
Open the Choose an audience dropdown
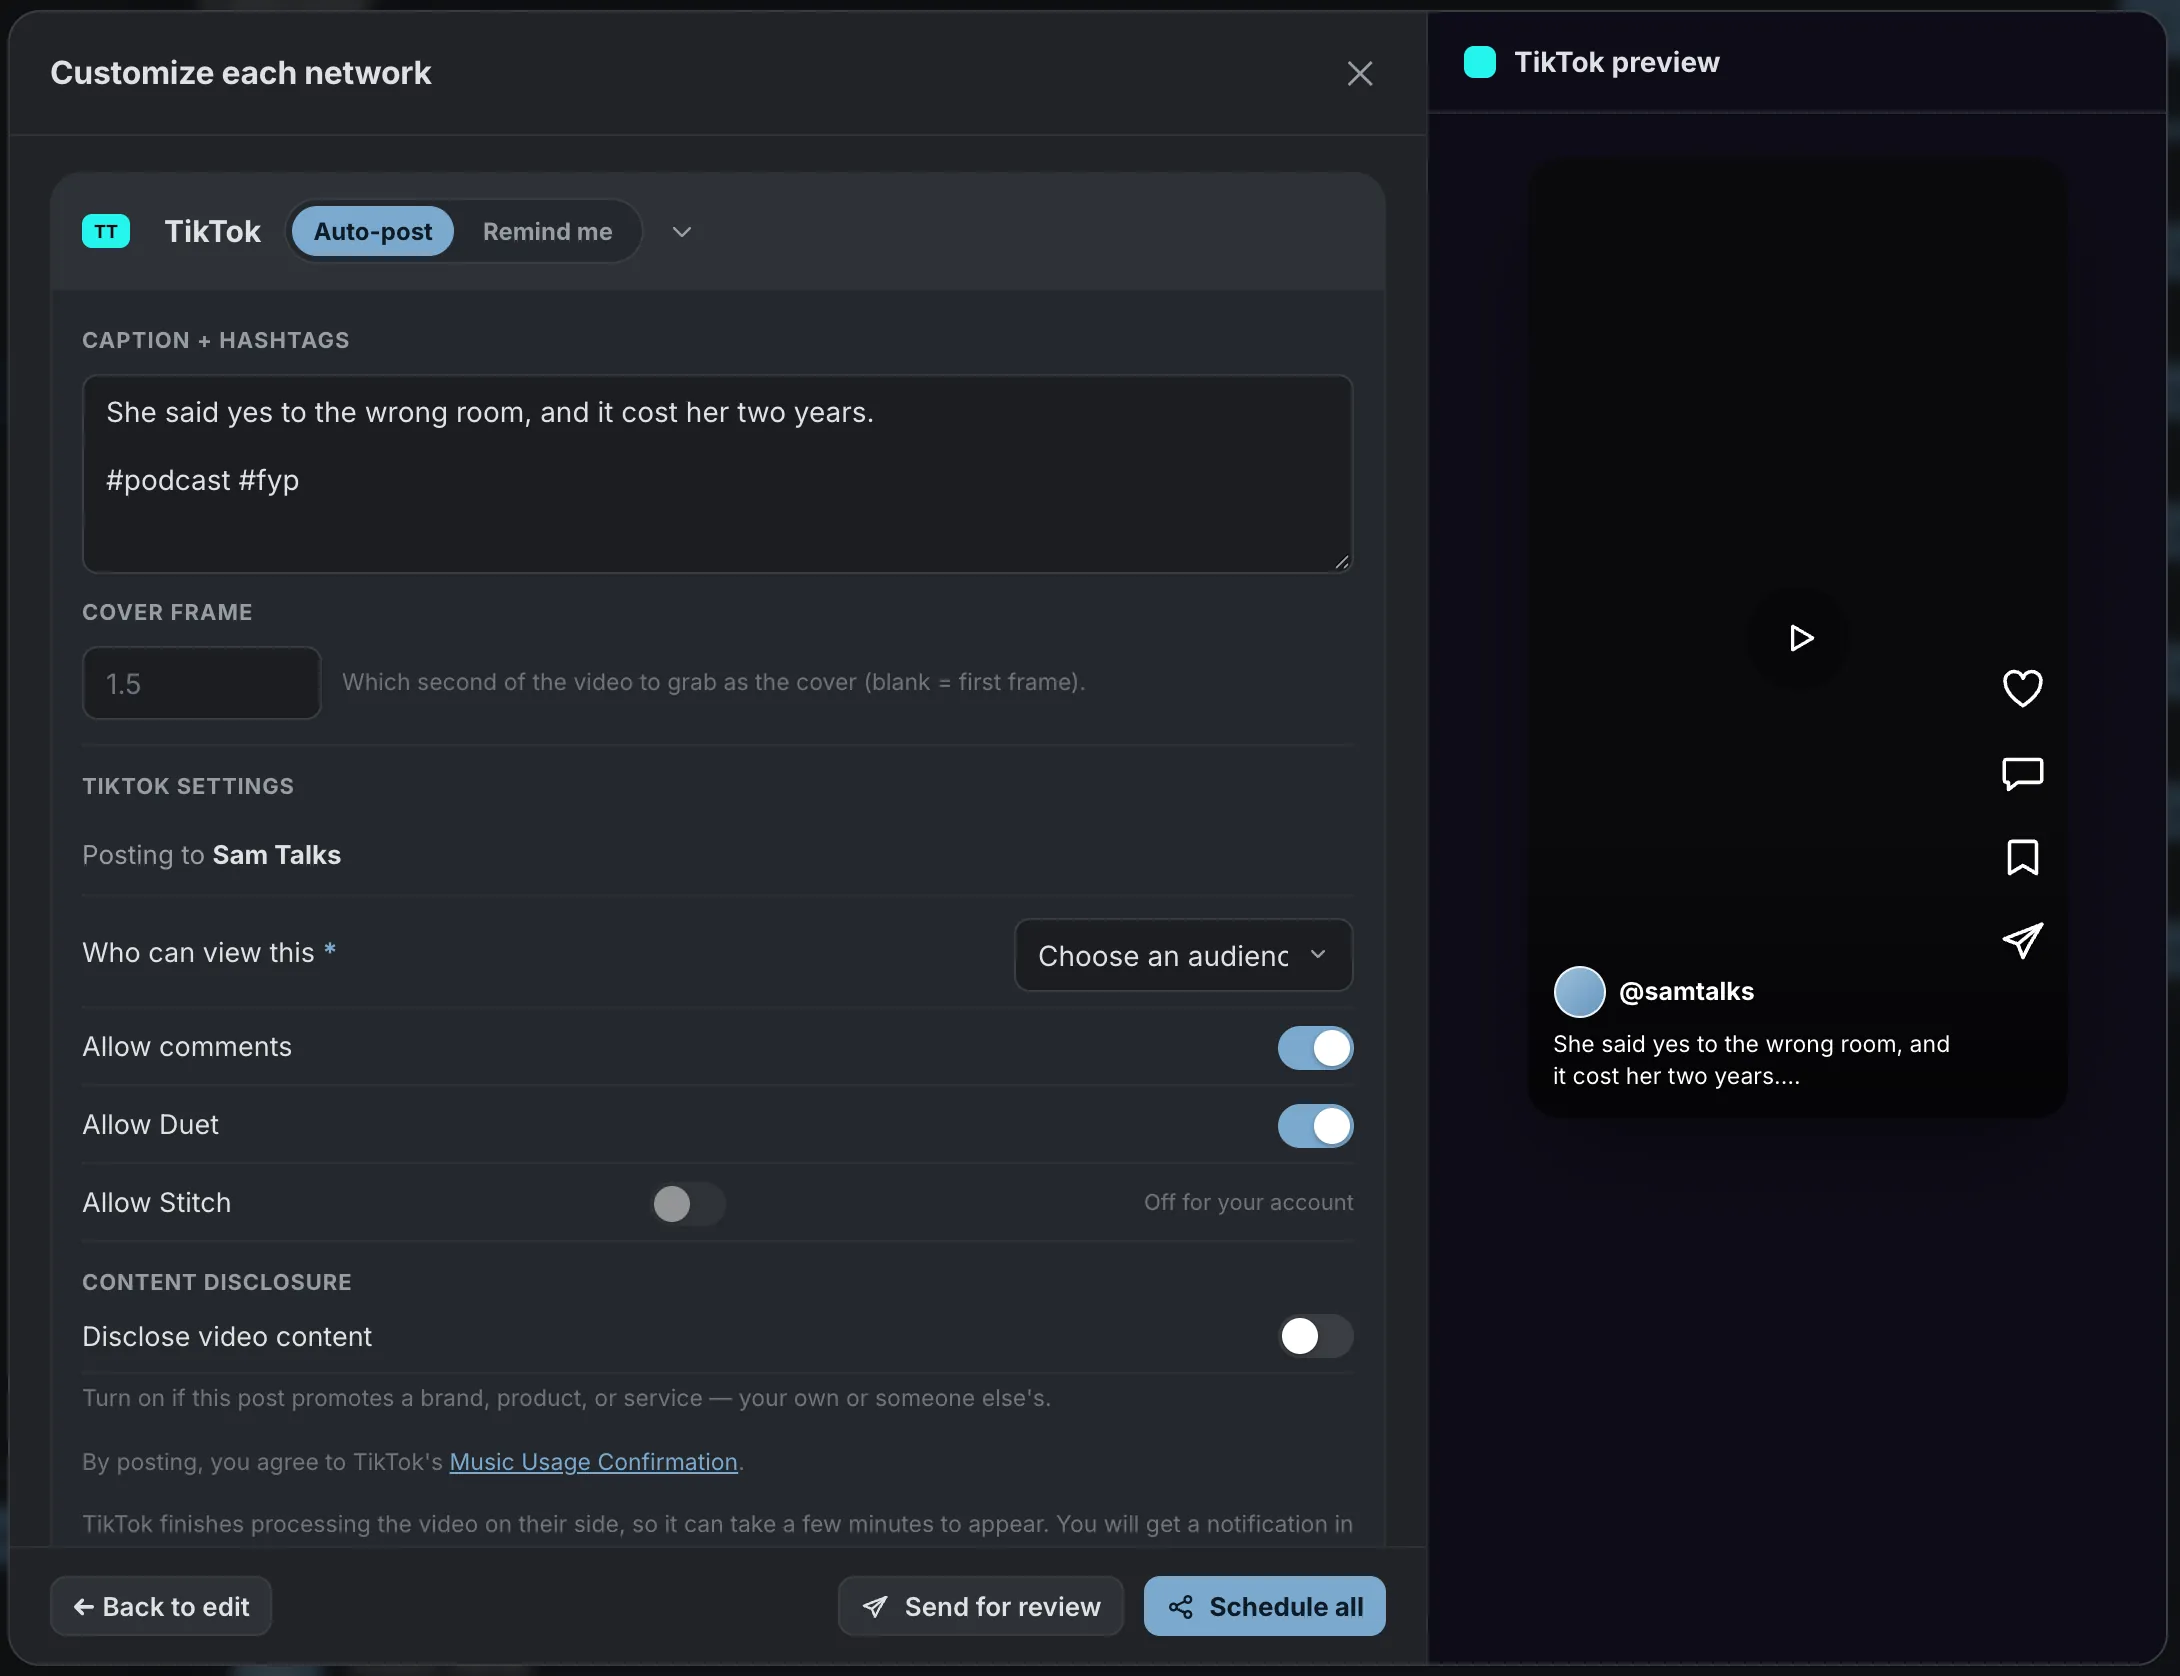[x=1183, y=956]
